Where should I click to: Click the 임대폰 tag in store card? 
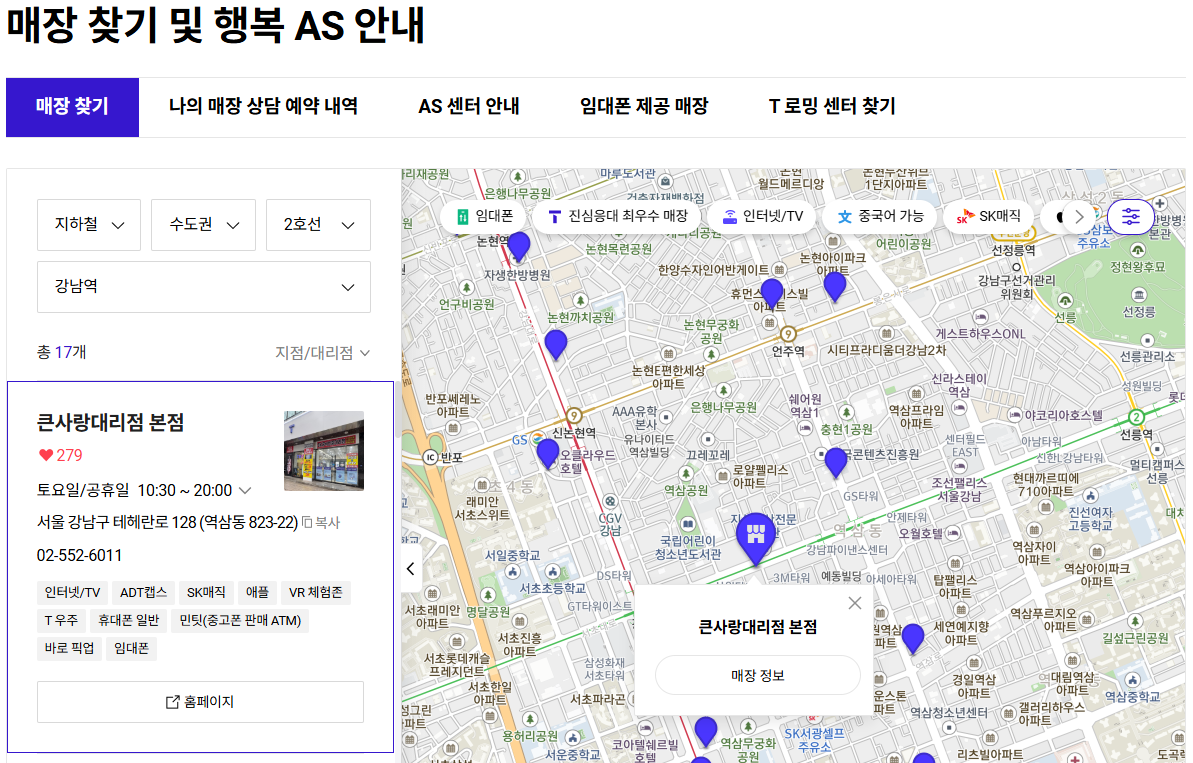click(132, 649)
